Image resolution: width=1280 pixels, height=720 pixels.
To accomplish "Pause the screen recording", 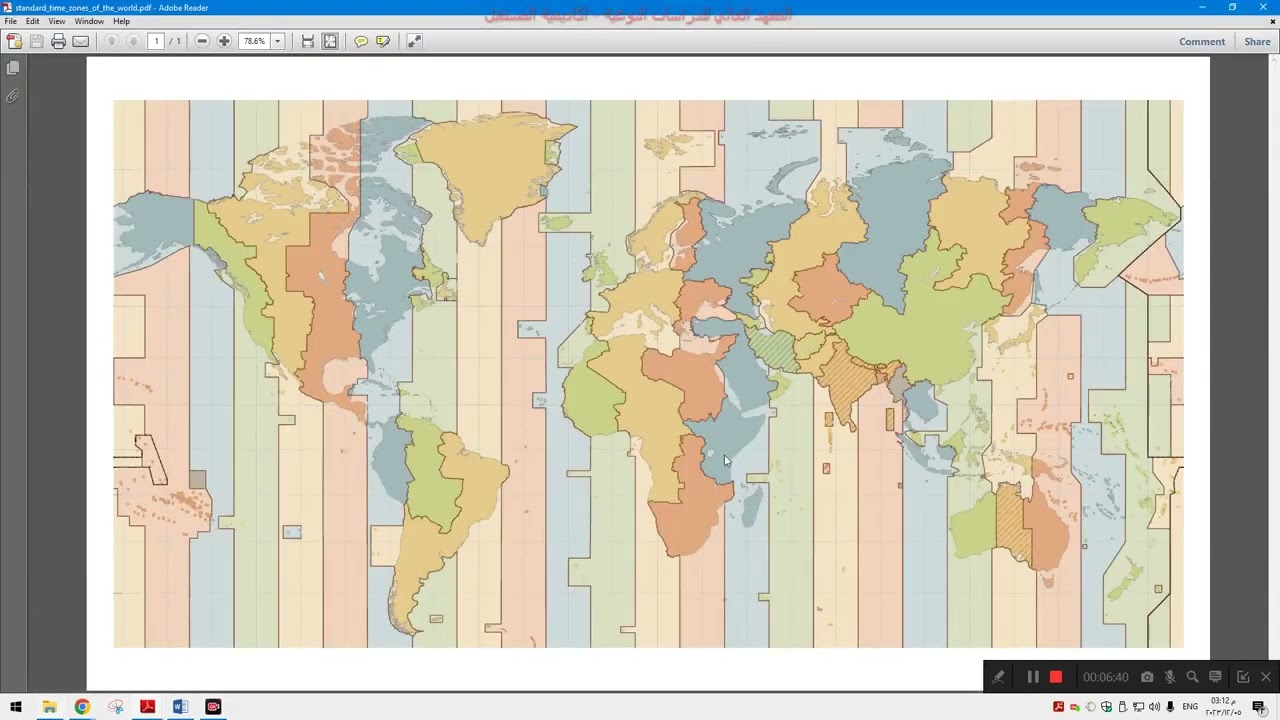I will (x=1033, y=677).
